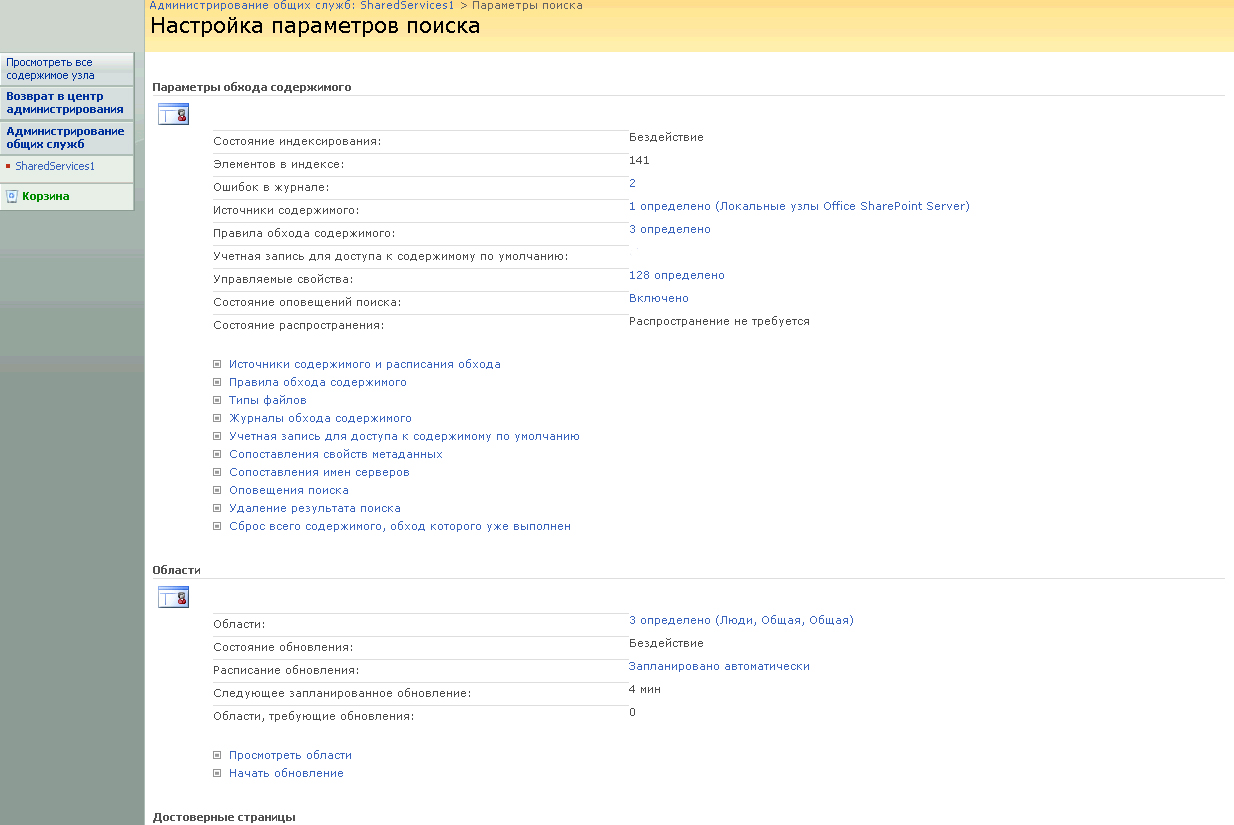Screen dimensions: 1234x825
Task: Go to Возврат в центр администрирования
Action: [x=65, y=103]
